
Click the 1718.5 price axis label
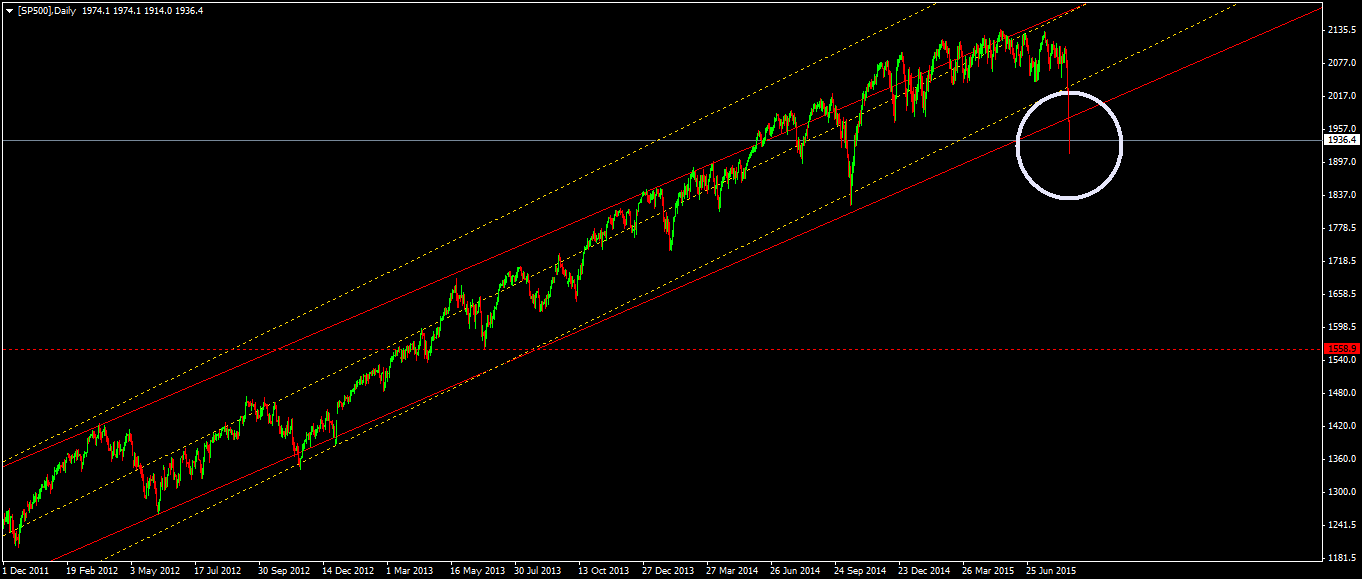click(1341, 261)
